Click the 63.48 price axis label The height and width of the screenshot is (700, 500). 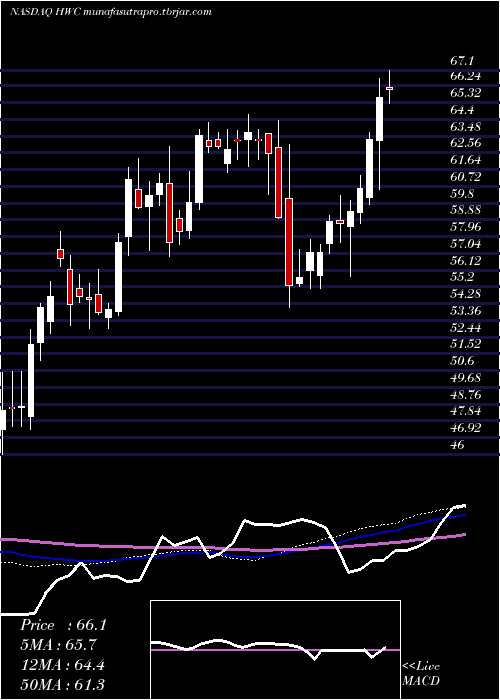coord(466,126)
